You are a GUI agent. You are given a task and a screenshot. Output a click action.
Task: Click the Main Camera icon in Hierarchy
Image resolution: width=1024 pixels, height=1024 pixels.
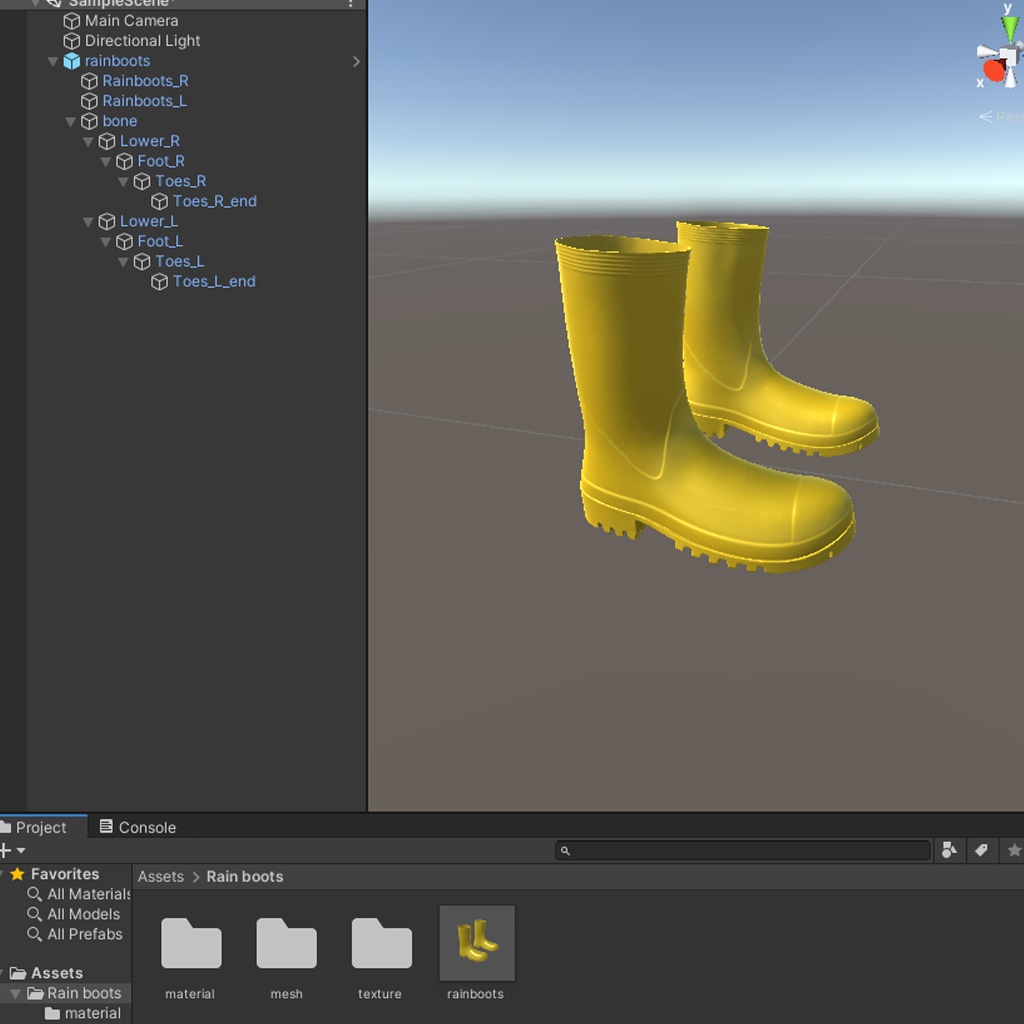click(x=71, y=20)
